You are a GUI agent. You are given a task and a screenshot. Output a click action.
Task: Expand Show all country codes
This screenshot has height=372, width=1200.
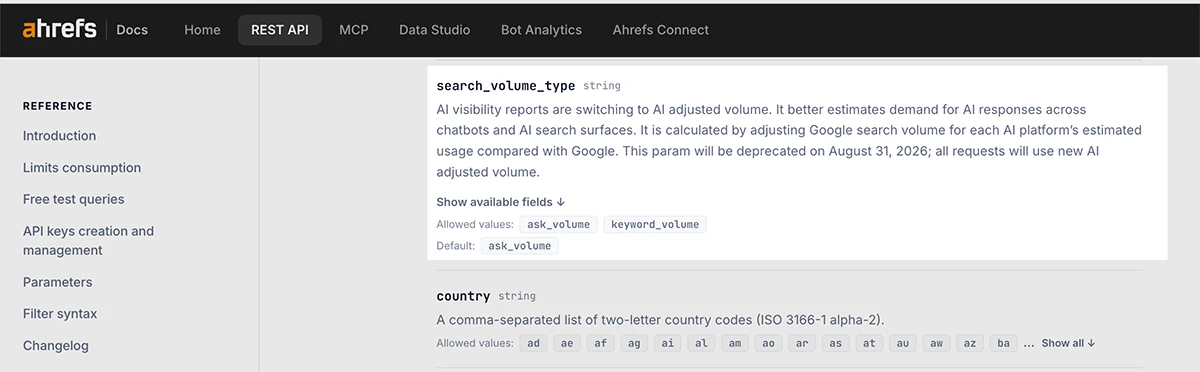(x=1068, y=343)
